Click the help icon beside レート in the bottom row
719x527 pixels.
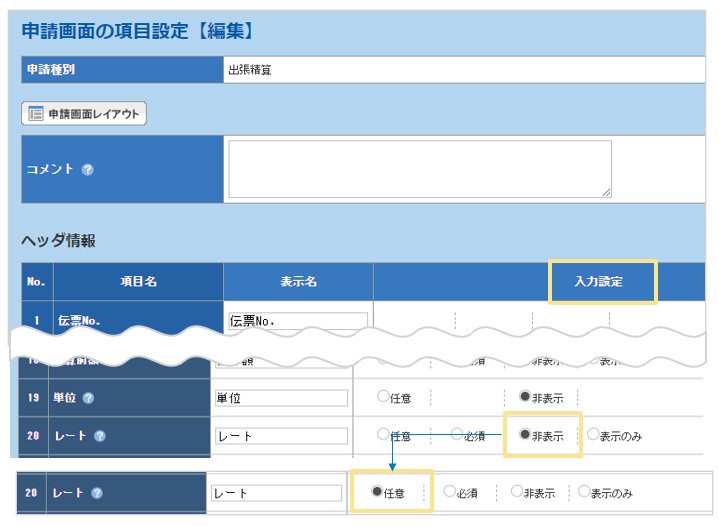tap(97, 493)
